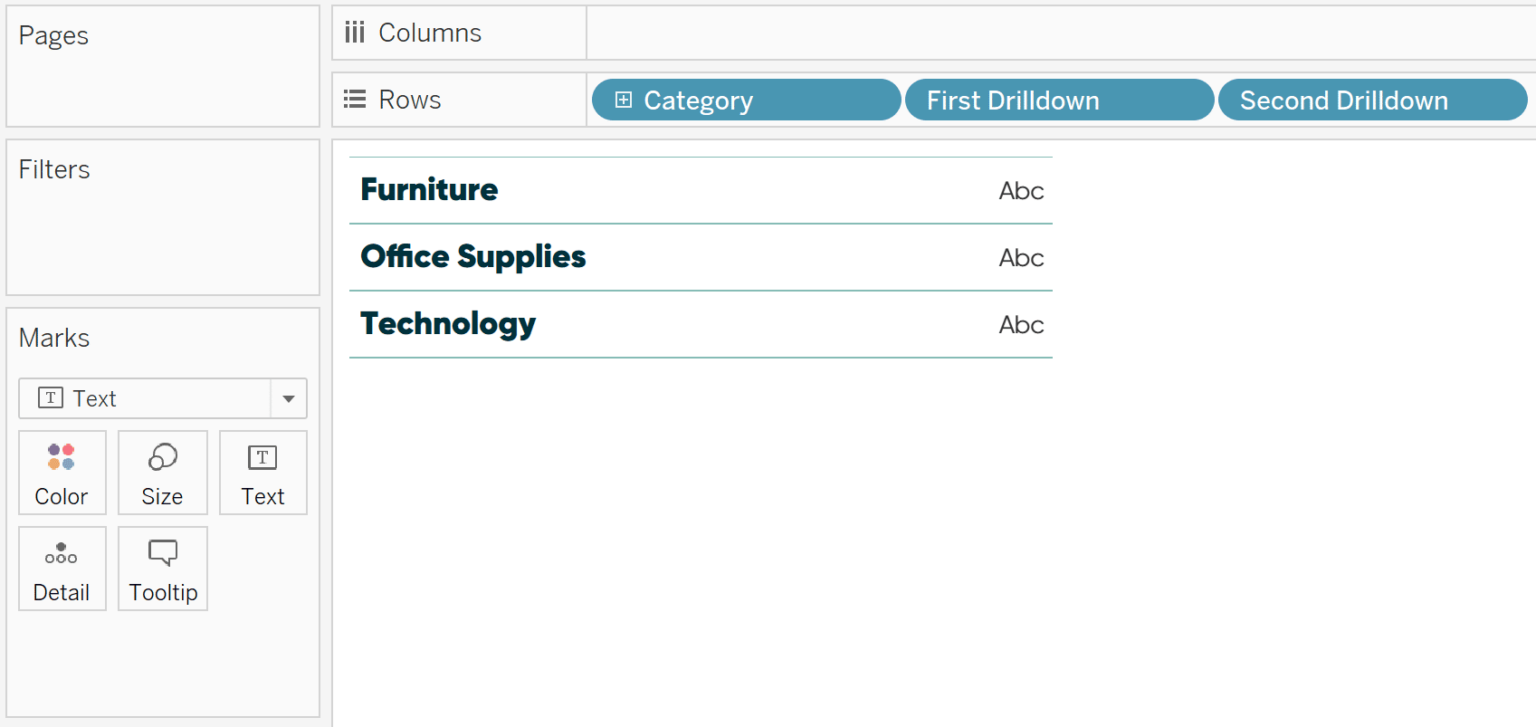Open the First Drilldown pill menu
1536x727 pixels.
coord(1058,99)
